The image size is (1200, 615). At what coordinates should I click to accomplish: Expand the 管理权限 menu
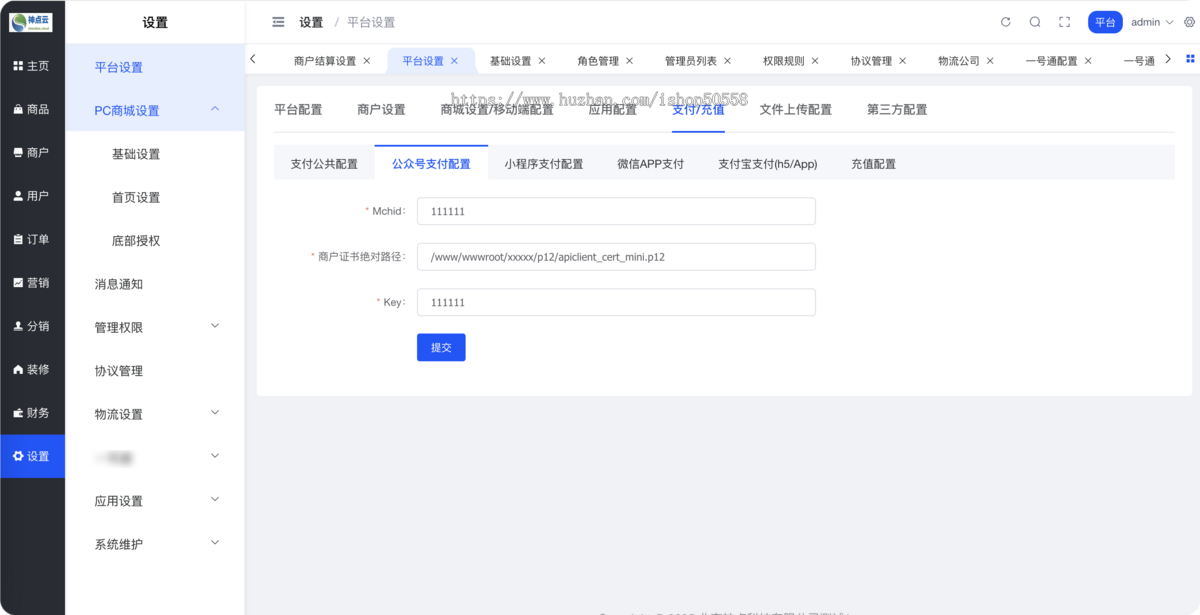(215, 326)
